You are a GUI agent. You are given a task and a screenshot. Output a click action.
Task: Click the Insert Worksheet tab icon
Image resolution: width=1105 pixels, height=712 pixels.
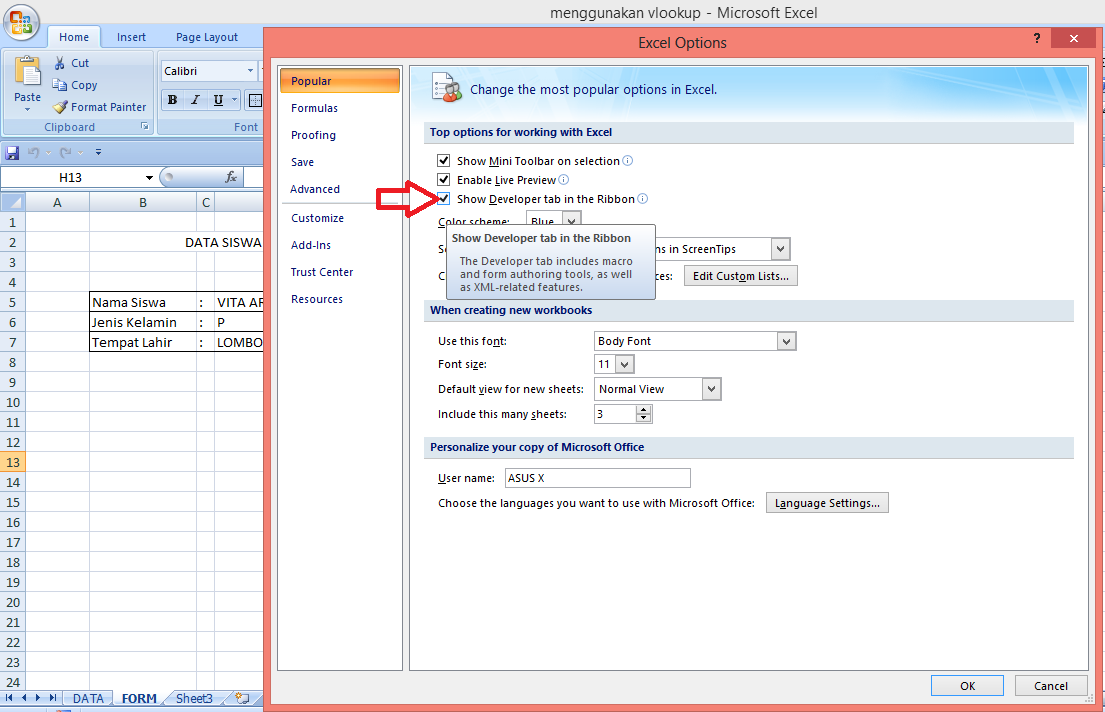coord(242,698)
